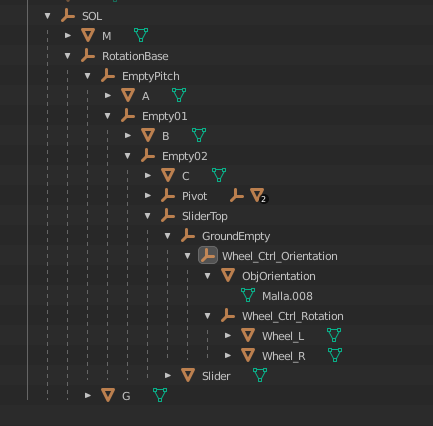This screenshot has height=426, width=433.
Task: Select the SliderTop object in the outliner
Action: tap(205, 216)
